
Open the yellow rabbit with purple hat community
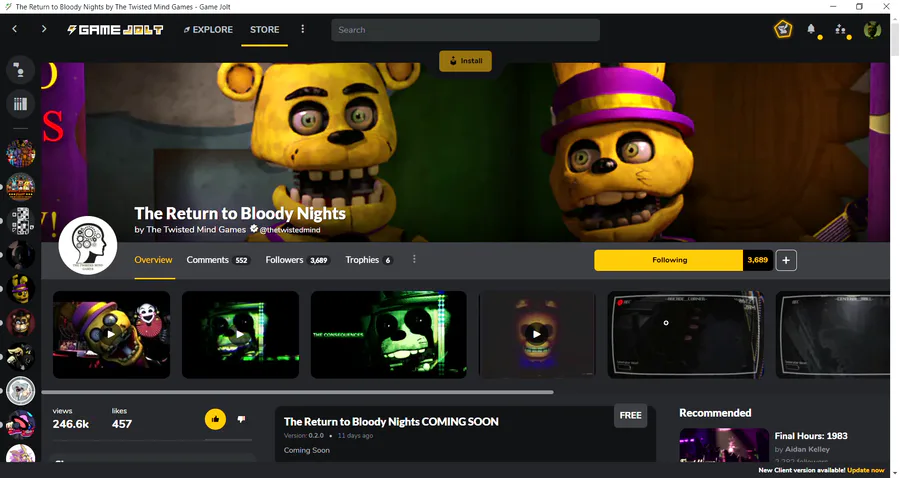point(21,289)
